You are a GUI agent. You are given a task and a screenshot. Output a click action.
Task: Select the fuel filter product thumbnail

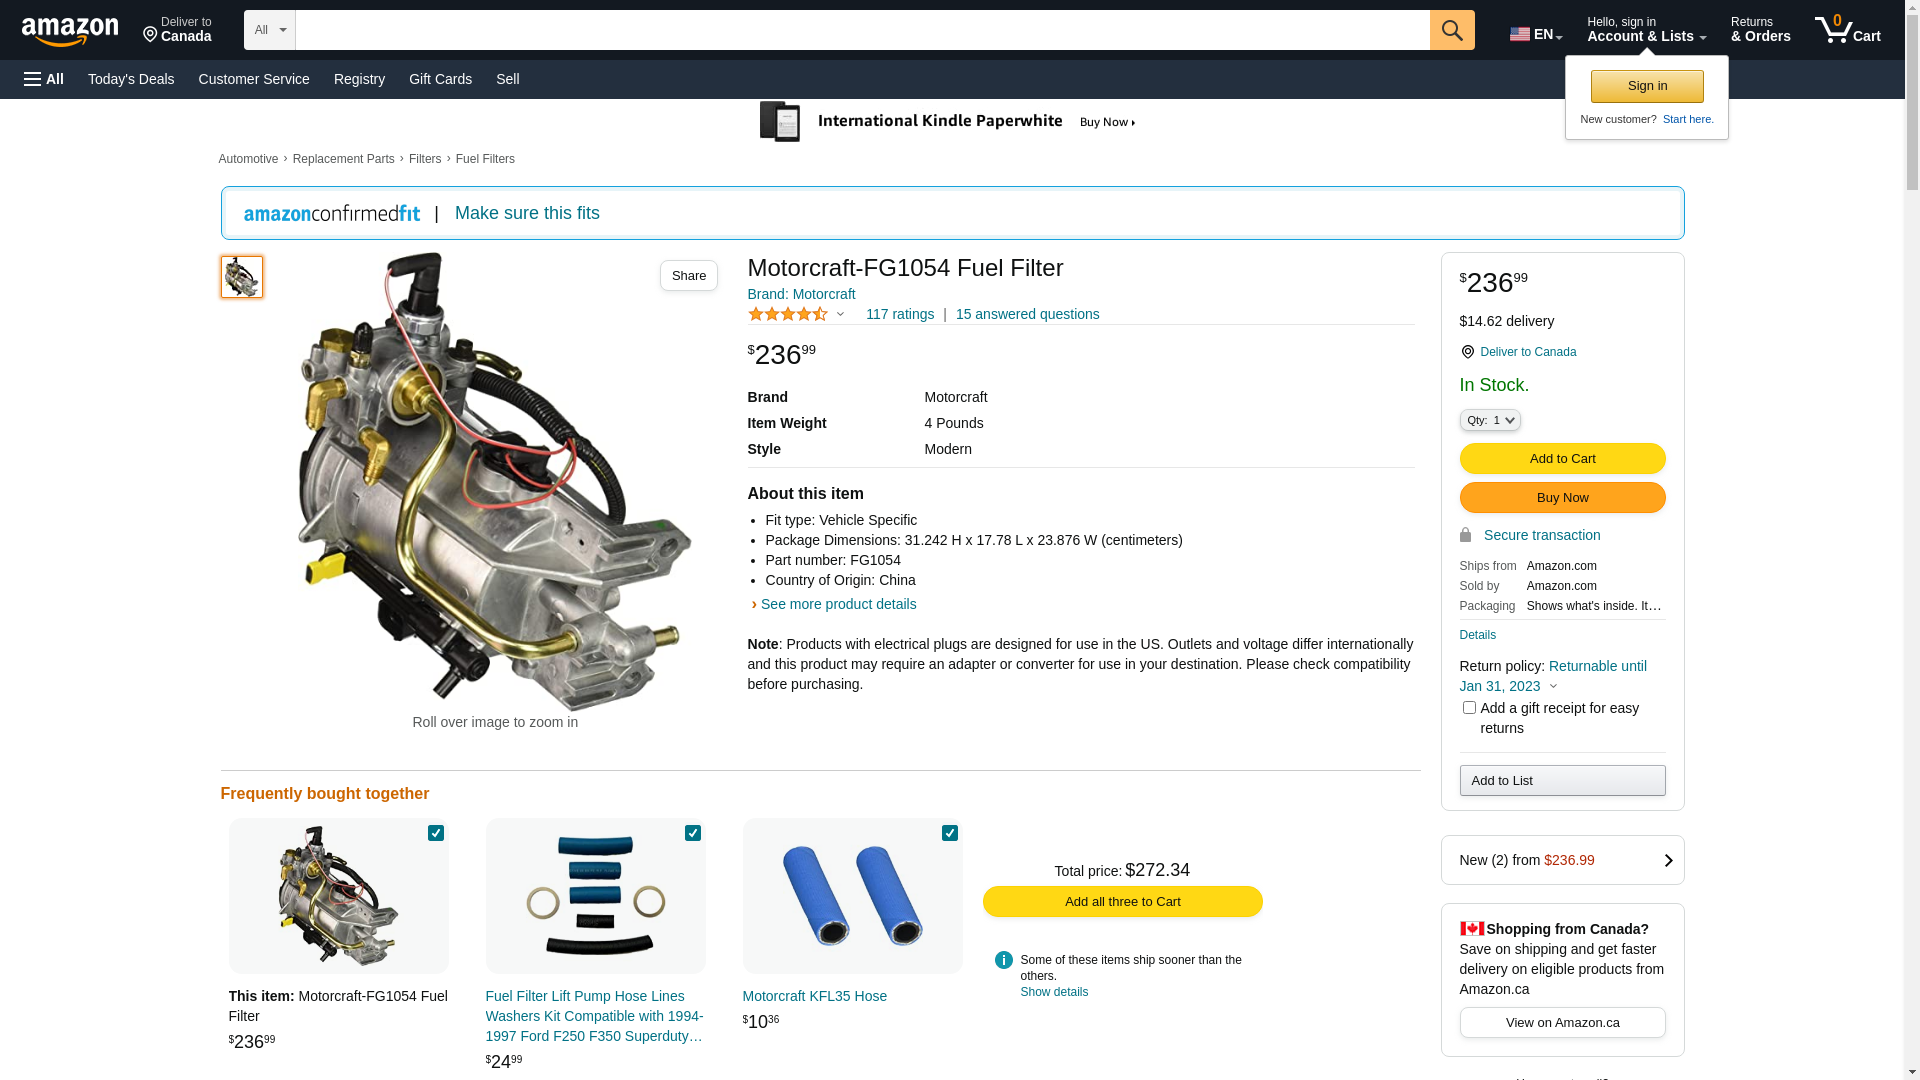pos(242,277)
